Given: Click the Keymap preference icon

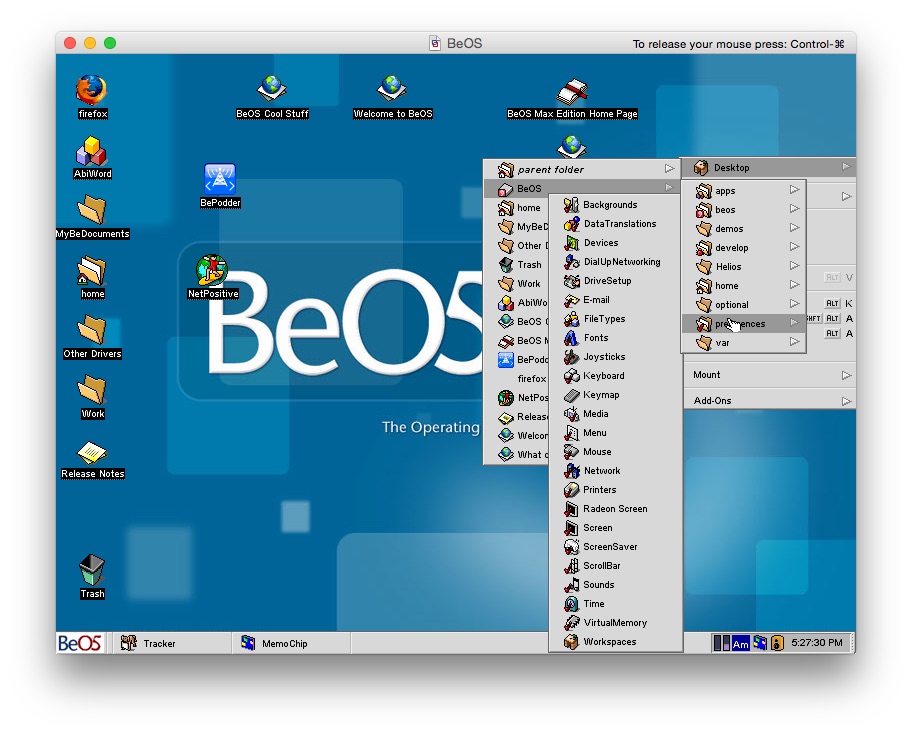Looking at the screenshot, I should click(x=572, y=395).
